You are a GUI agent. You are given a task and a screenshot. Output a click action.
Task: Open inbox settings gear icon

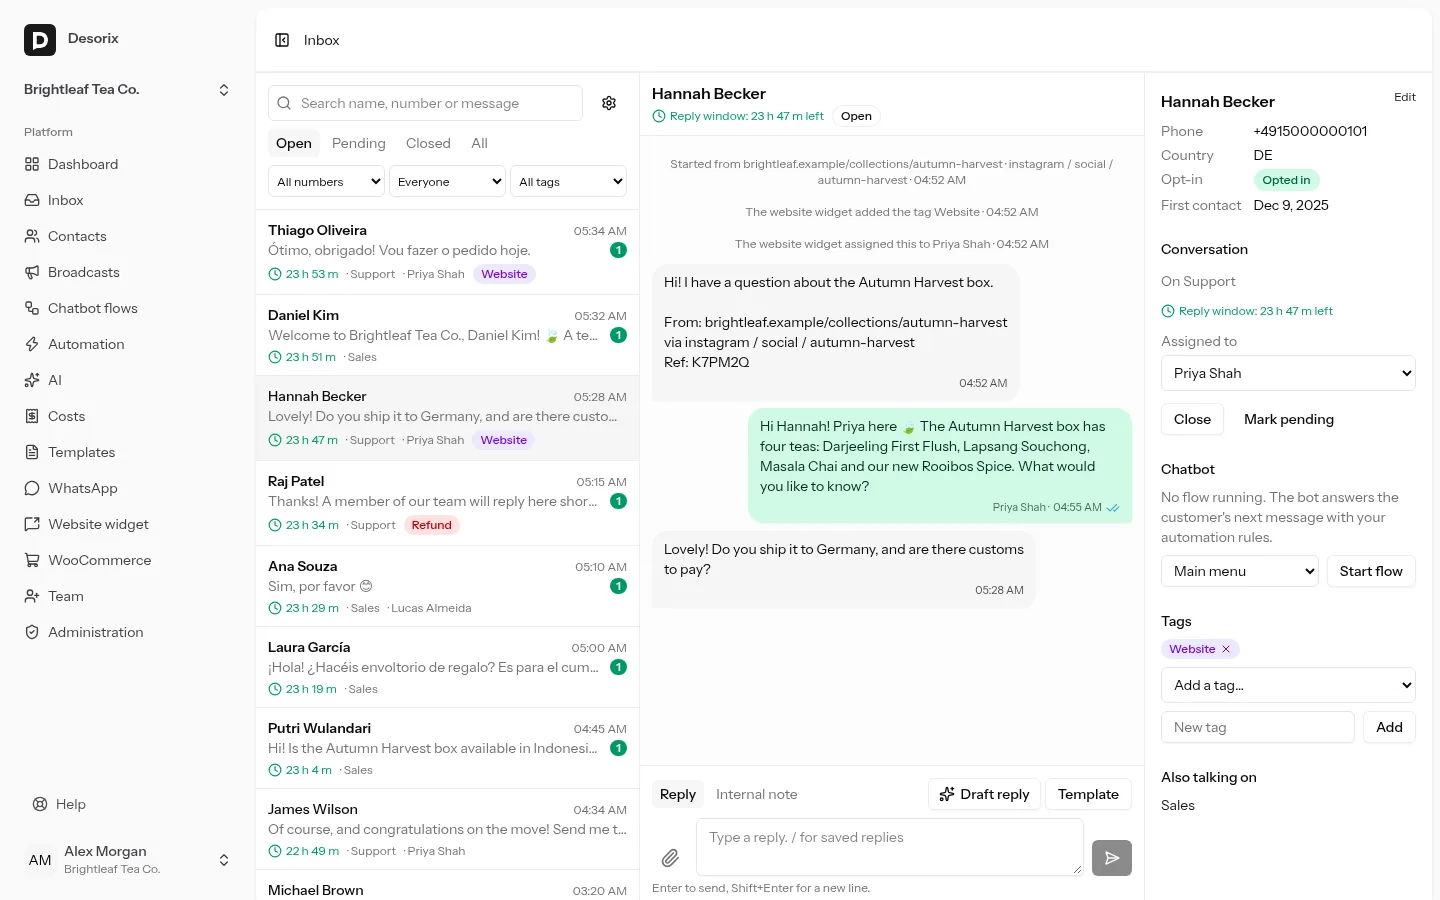(x=609, y=103)
